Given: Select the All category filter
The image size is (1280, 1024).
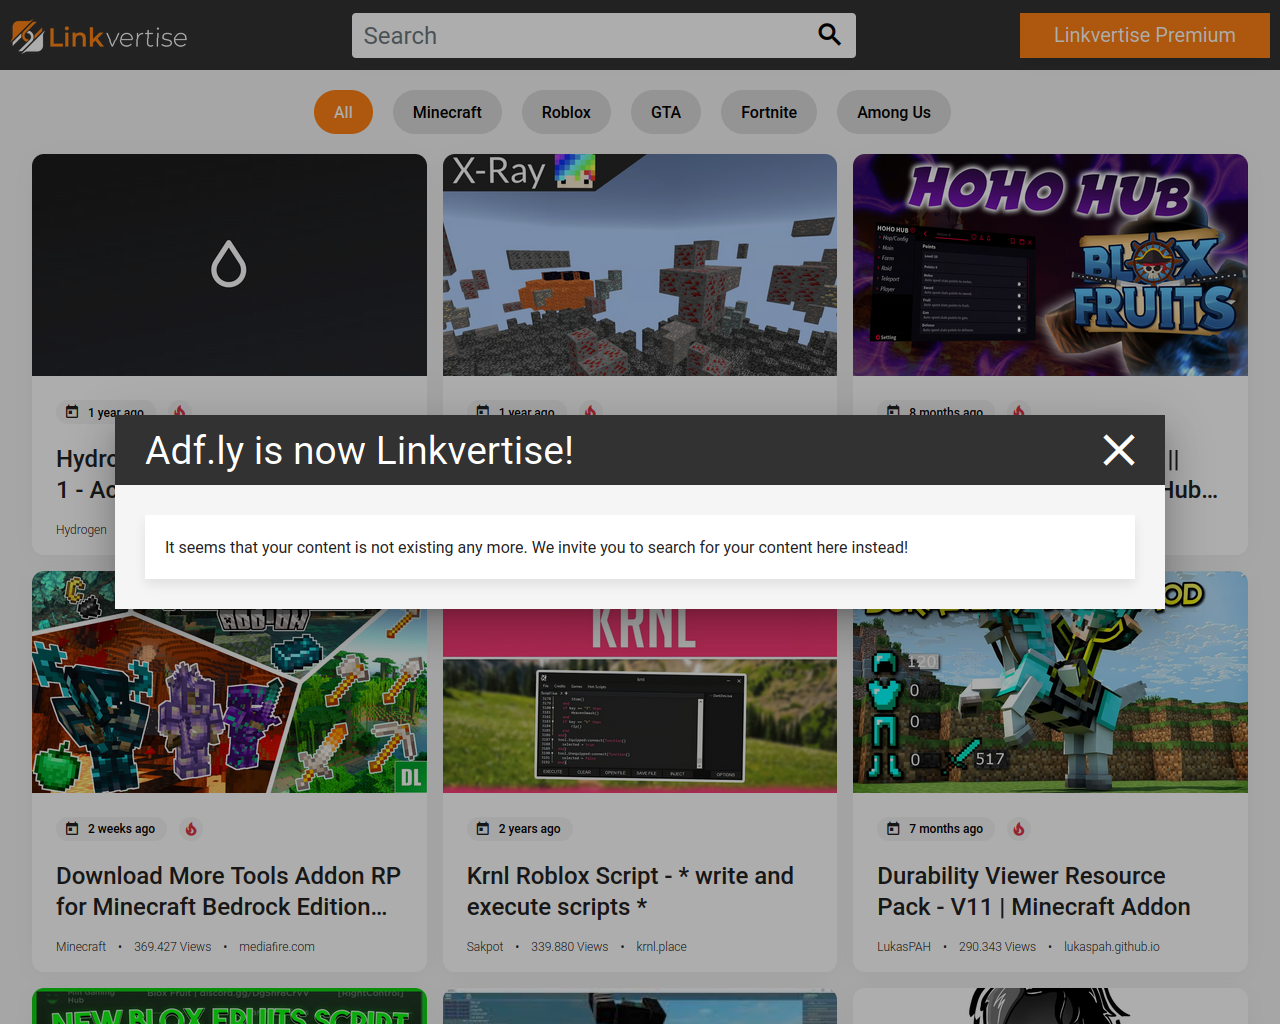Looking at the screenshot, I should coord(343,112).
